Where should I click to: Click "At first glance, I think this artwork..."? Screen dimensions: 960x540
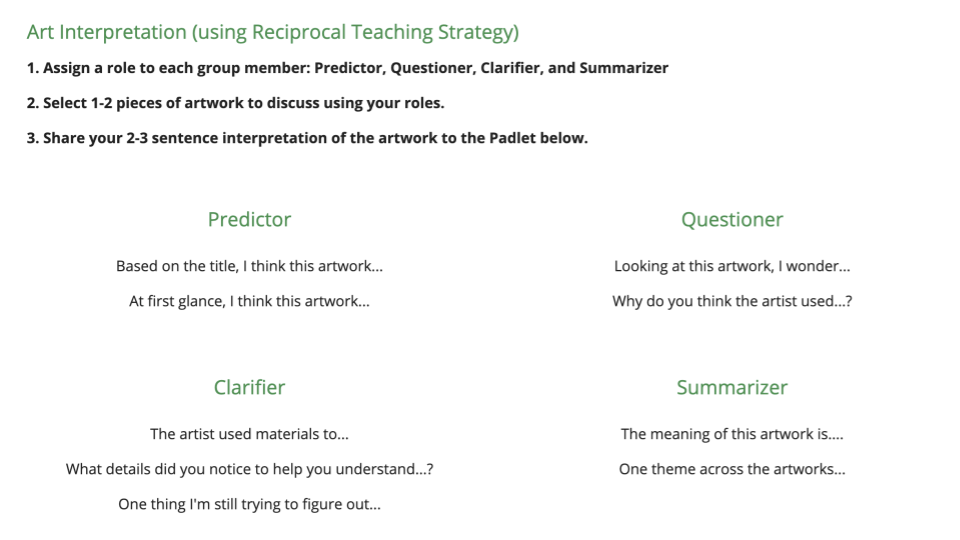coord(249,301)
